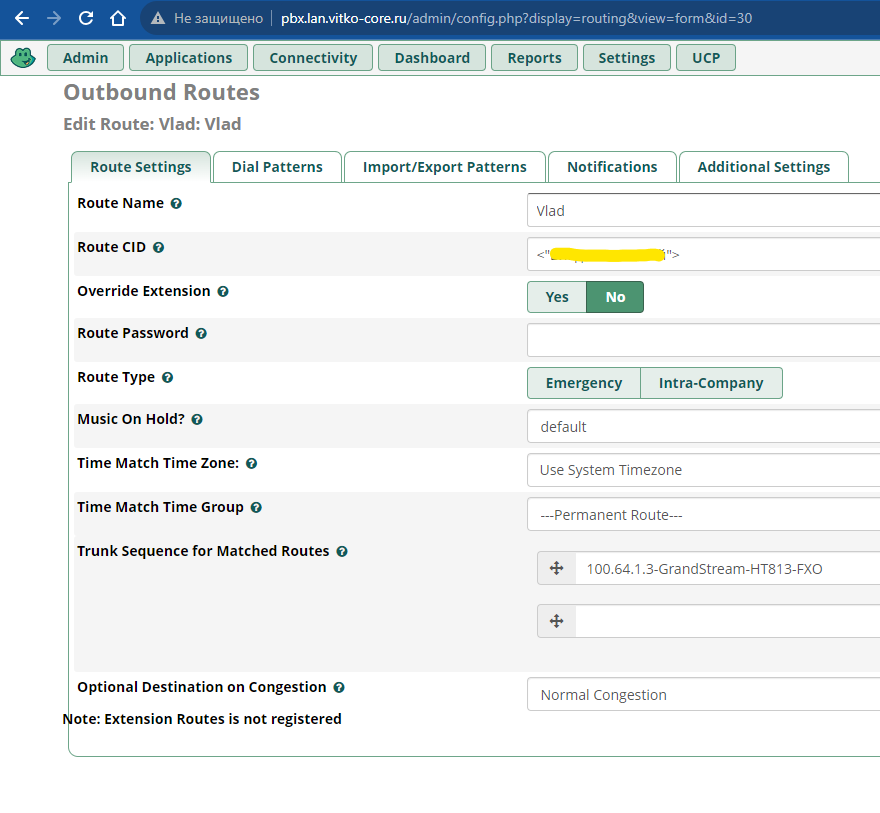Open the Dashboard page
The image size is (880, 813).
click(x=432, y=58)
